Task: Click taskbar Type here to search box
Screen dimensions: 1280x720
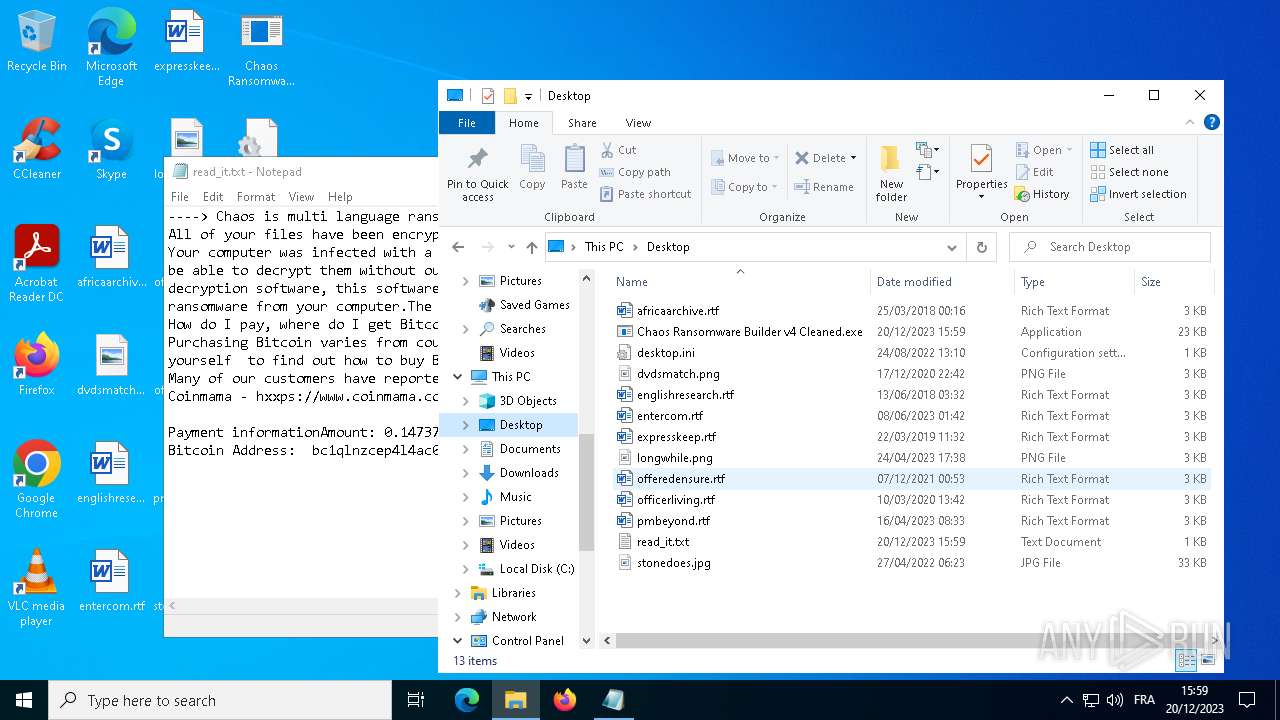Action: pyautogui.click(x=220, y=700)
